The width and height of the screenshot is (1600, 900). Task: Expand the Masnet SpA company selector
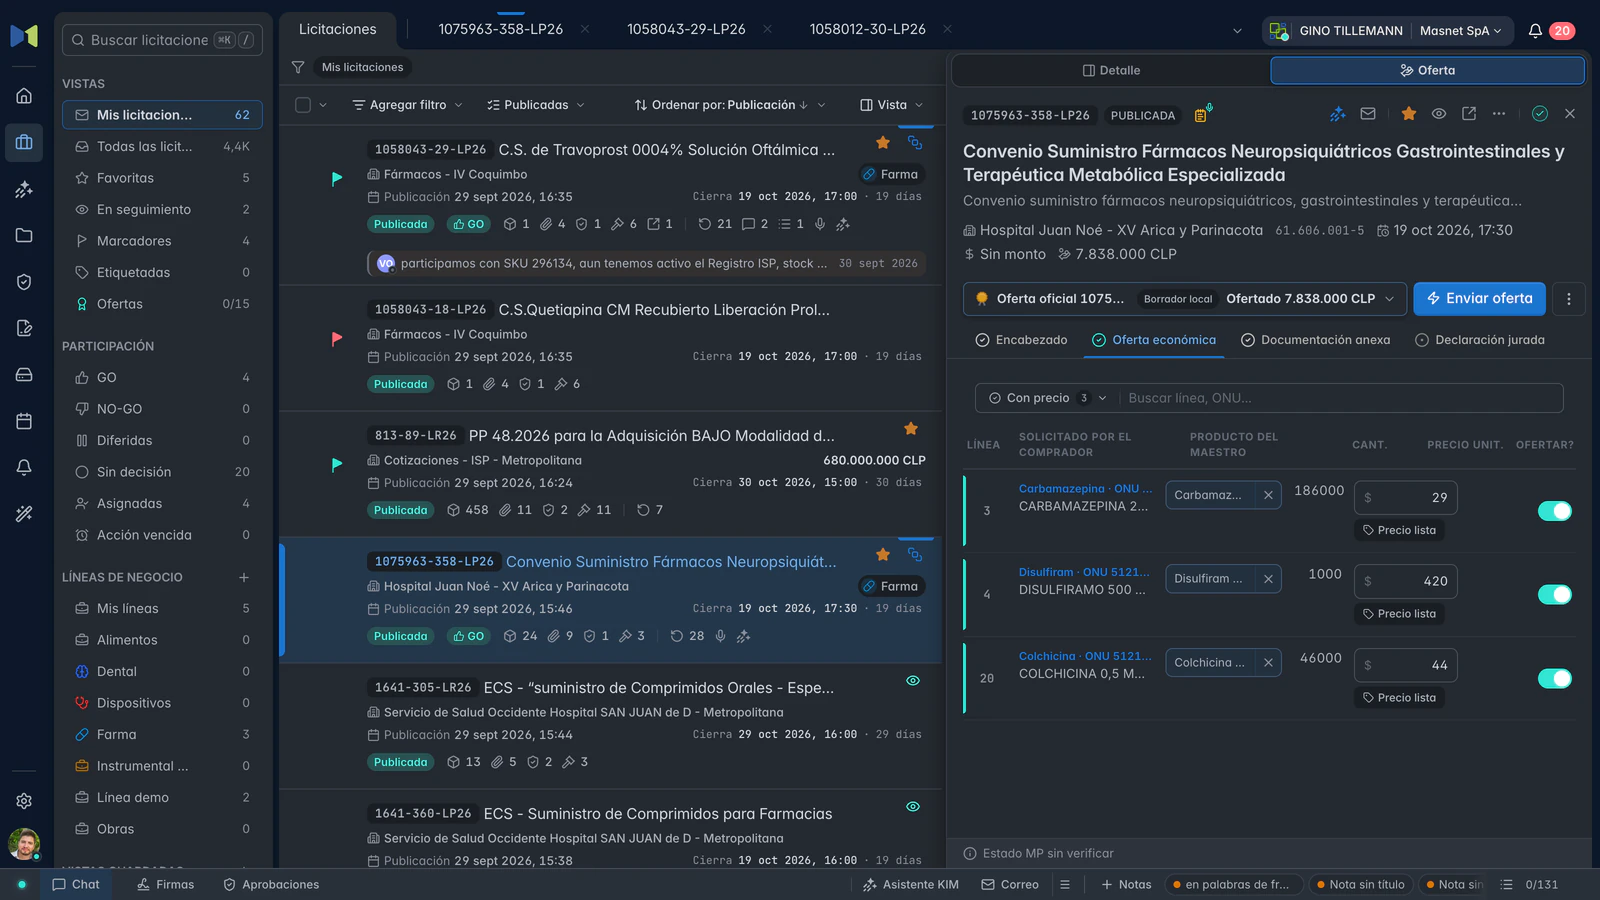(x=1461, y=31)
